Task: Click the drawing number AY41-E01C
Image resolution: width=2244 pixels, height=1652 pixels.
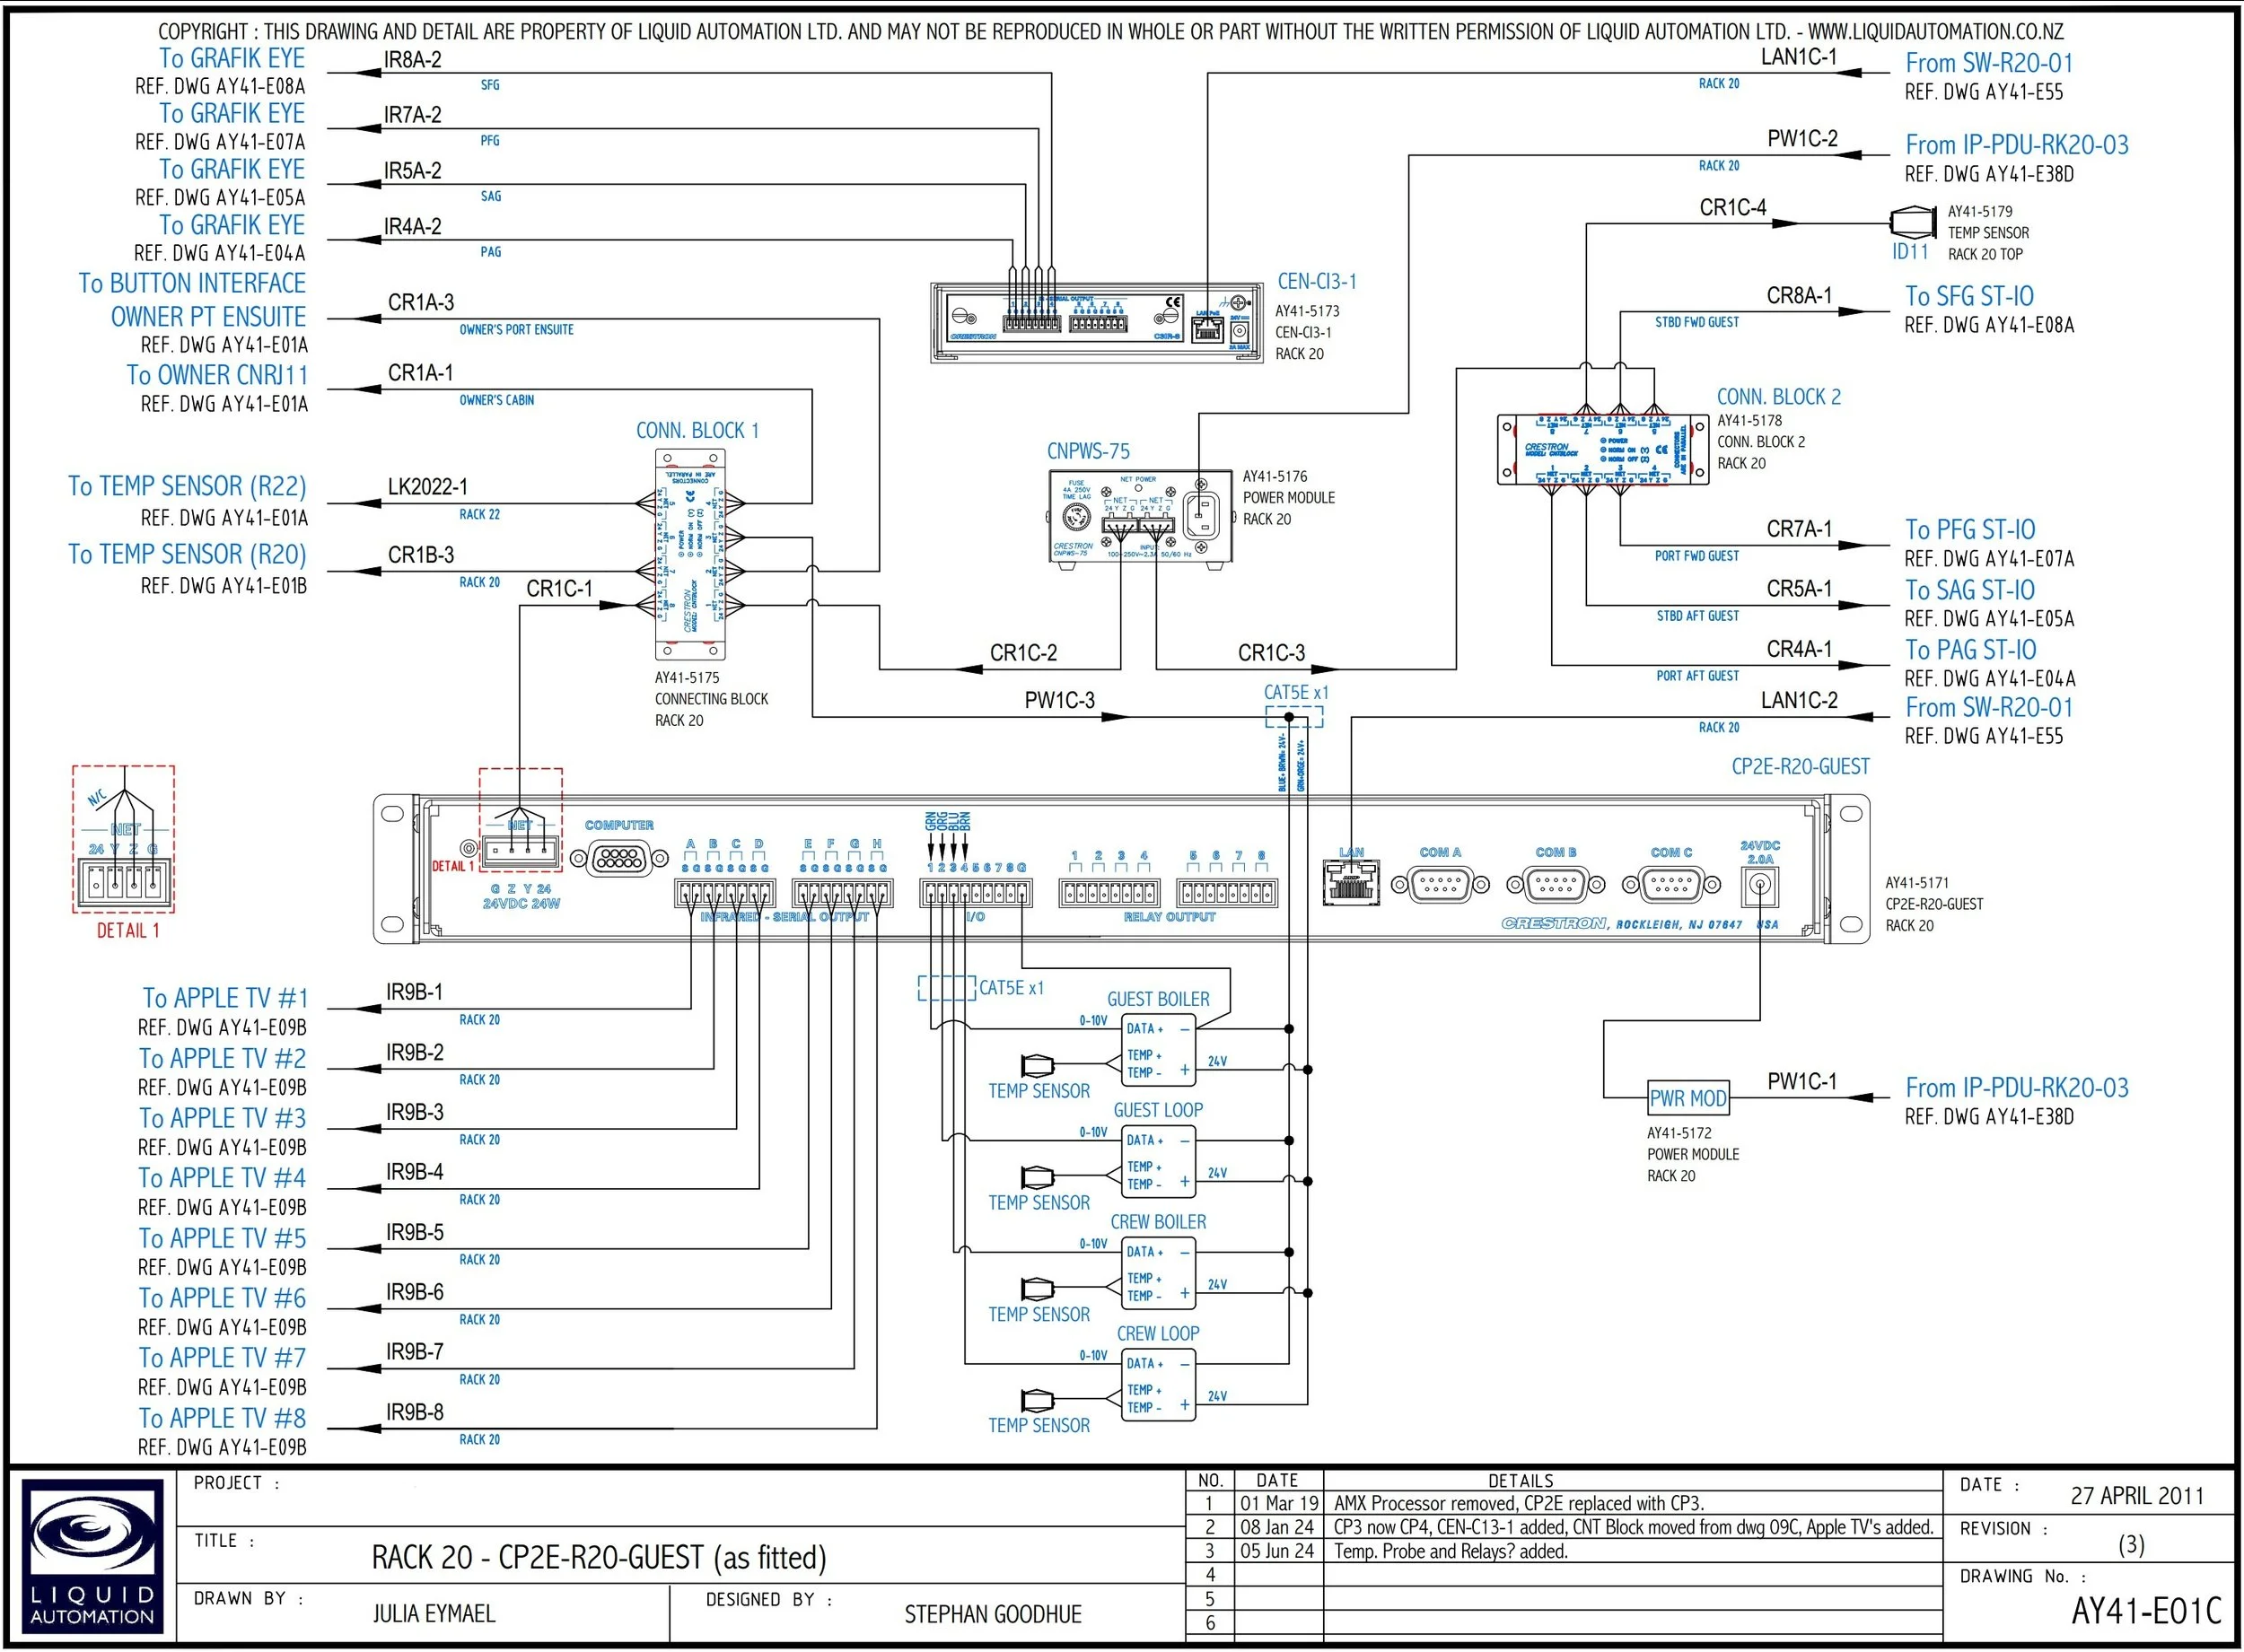Action: pos(2145,1611)
